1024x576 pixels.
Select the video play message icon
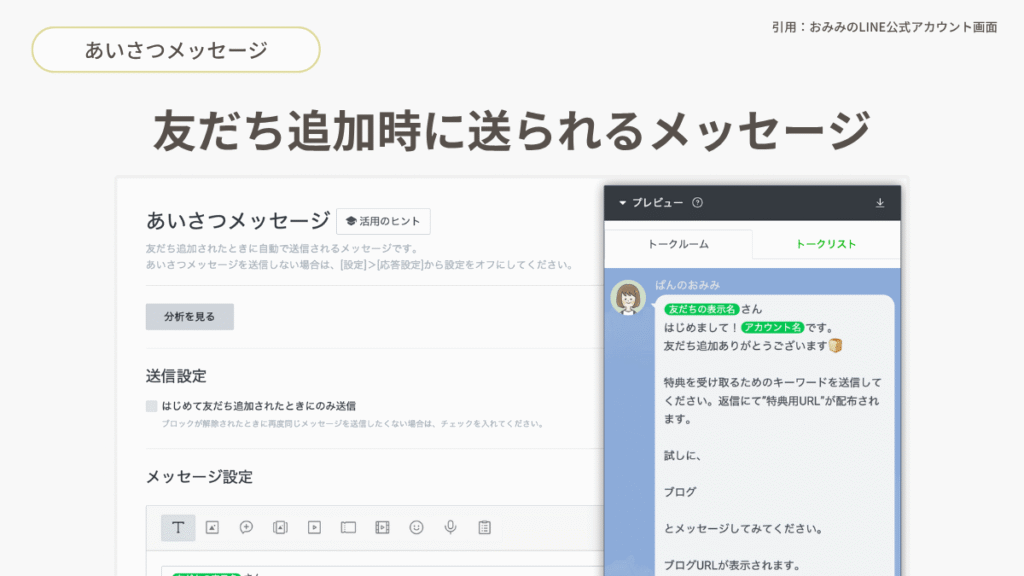pos(314,527)
